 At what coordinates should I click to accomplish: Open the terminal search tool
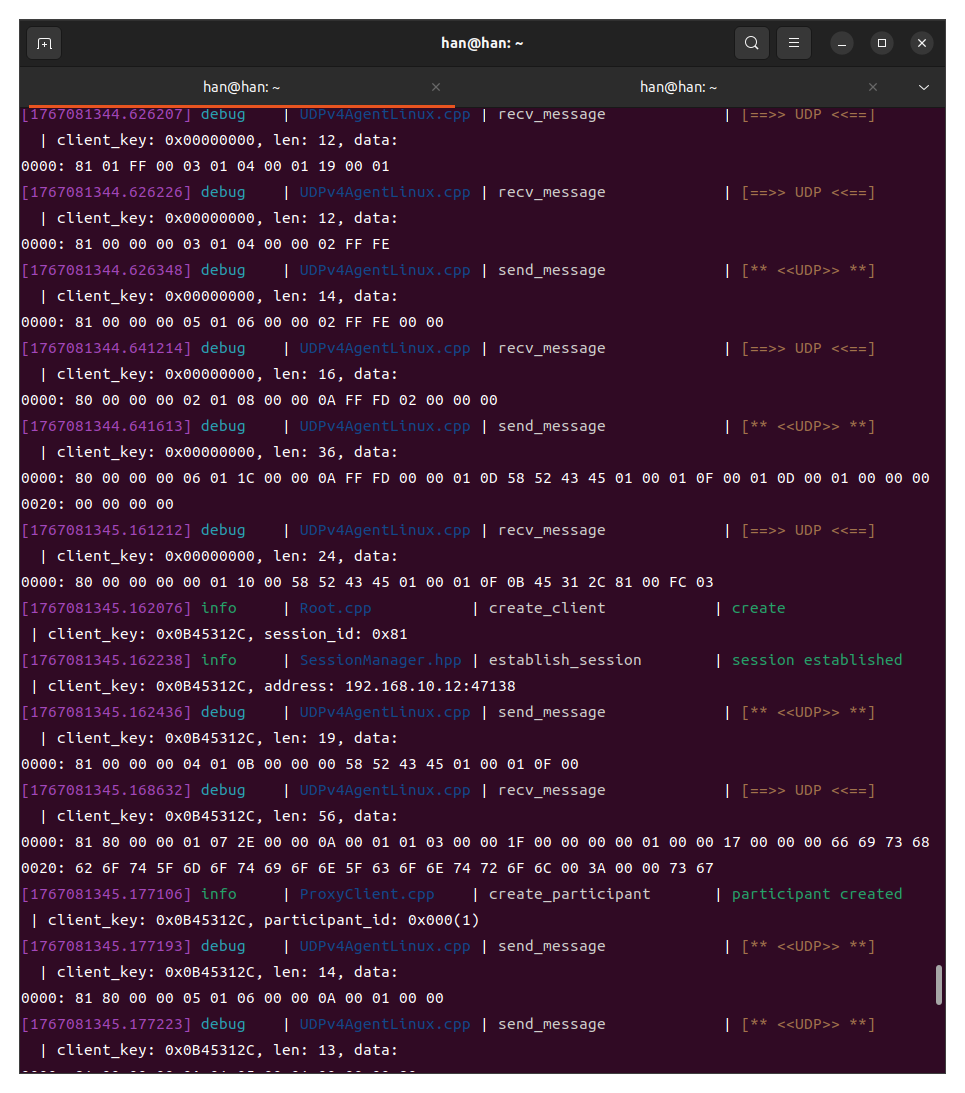point(752,43)
